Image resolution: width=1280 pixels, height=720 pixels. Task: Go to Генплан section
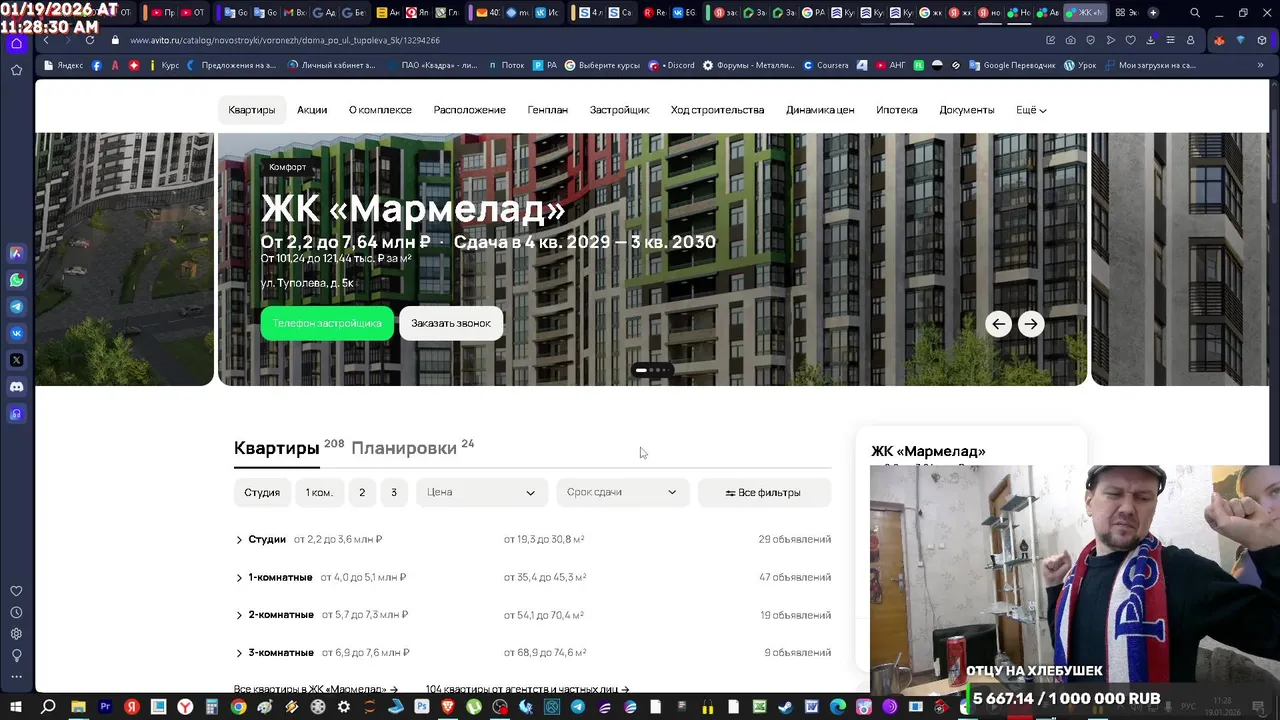548,110
